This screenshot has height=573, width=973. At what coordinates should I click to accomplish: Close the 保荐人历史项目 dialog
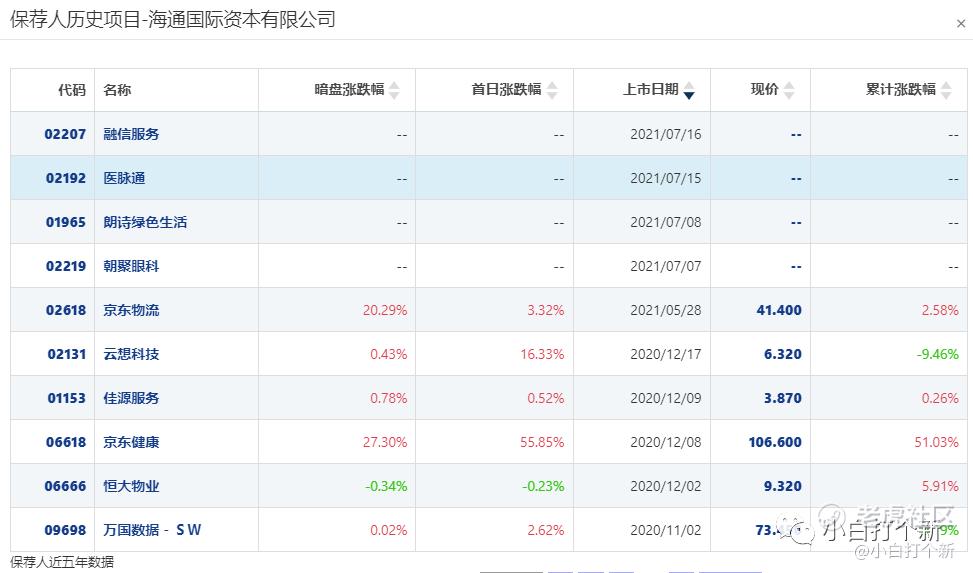click(x=961, y=24)
